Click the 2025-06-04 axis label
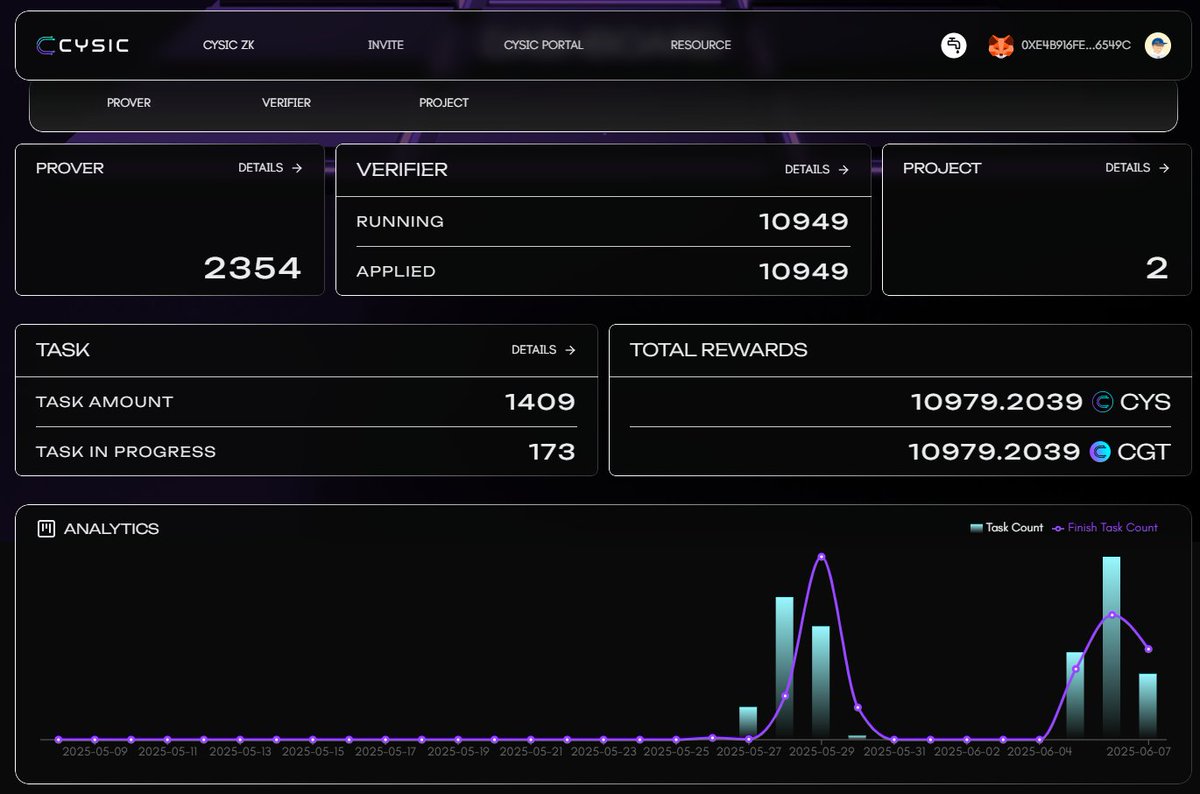This screenshot has width=1200, height=794. click(x=1039, y=750)
